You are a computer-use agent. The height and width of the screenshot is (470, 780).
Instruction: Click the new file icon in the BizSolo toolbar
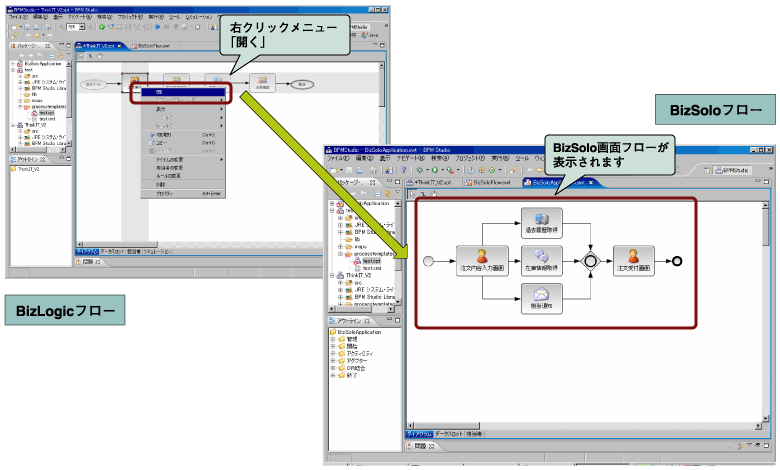[334, 170]
